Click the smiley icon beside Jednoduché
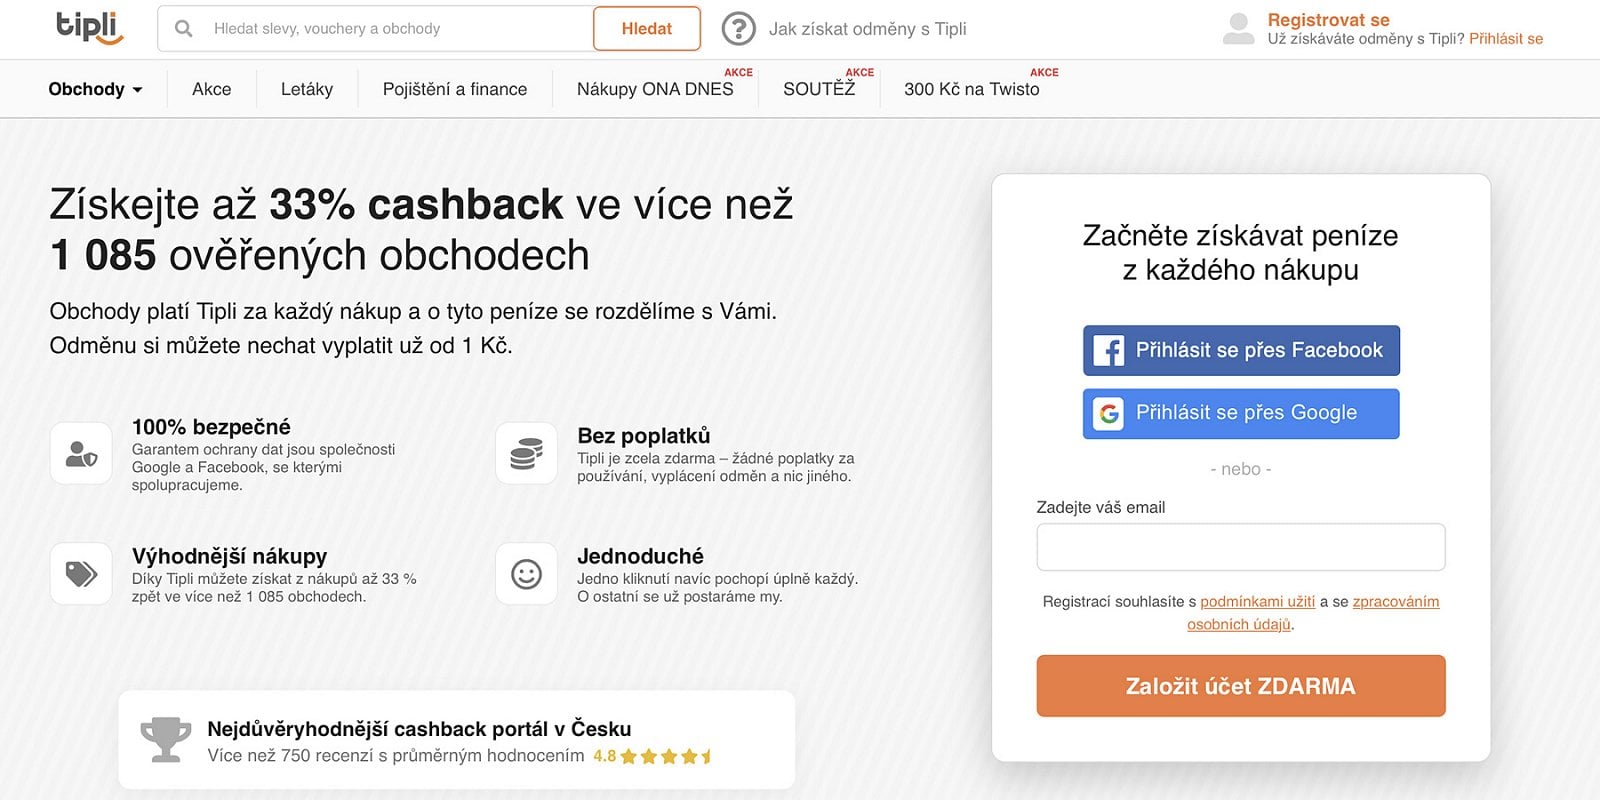Viewport: 1600px width, 800px height. click(526, 573)
